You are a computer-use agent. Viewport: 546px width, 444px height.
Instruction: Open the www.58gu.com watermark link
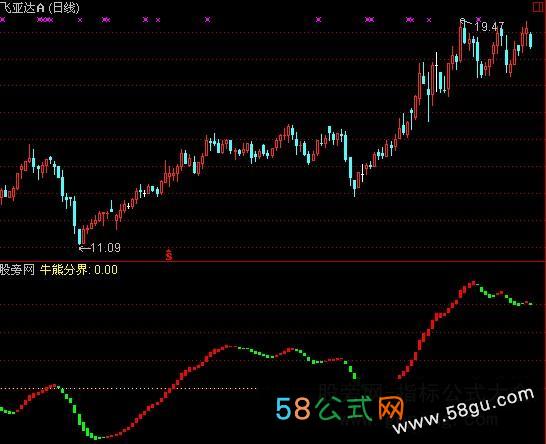coord(463,410)
